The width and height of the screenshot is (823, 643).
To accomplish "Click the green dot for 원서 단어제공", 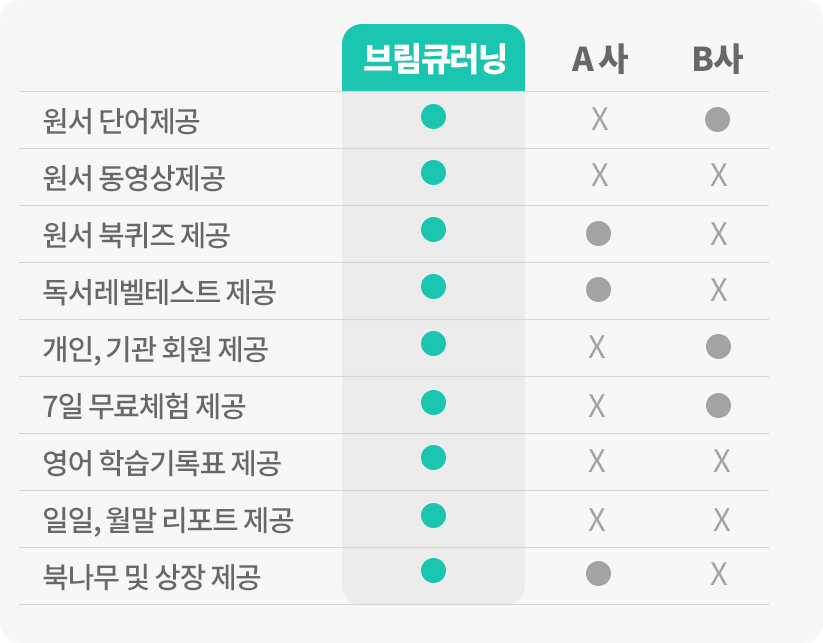I will (434, 117).
